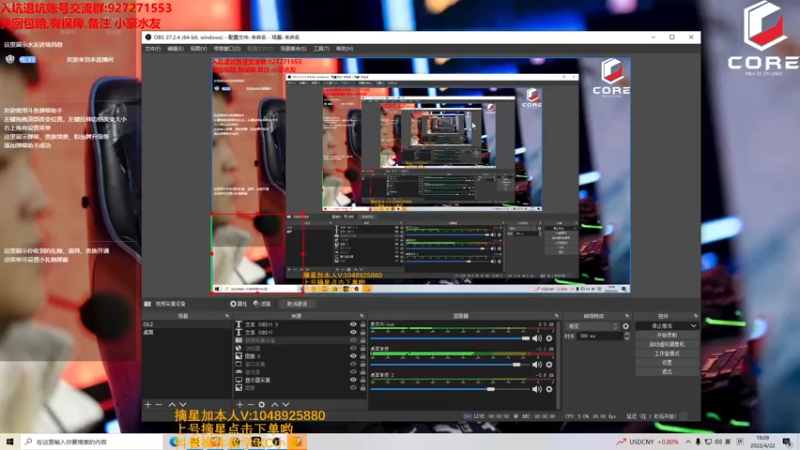Image resolution: width=800 pixels, height=450 pixels.
Task: Add a new source with plus icon
Action: pos(240,405)
